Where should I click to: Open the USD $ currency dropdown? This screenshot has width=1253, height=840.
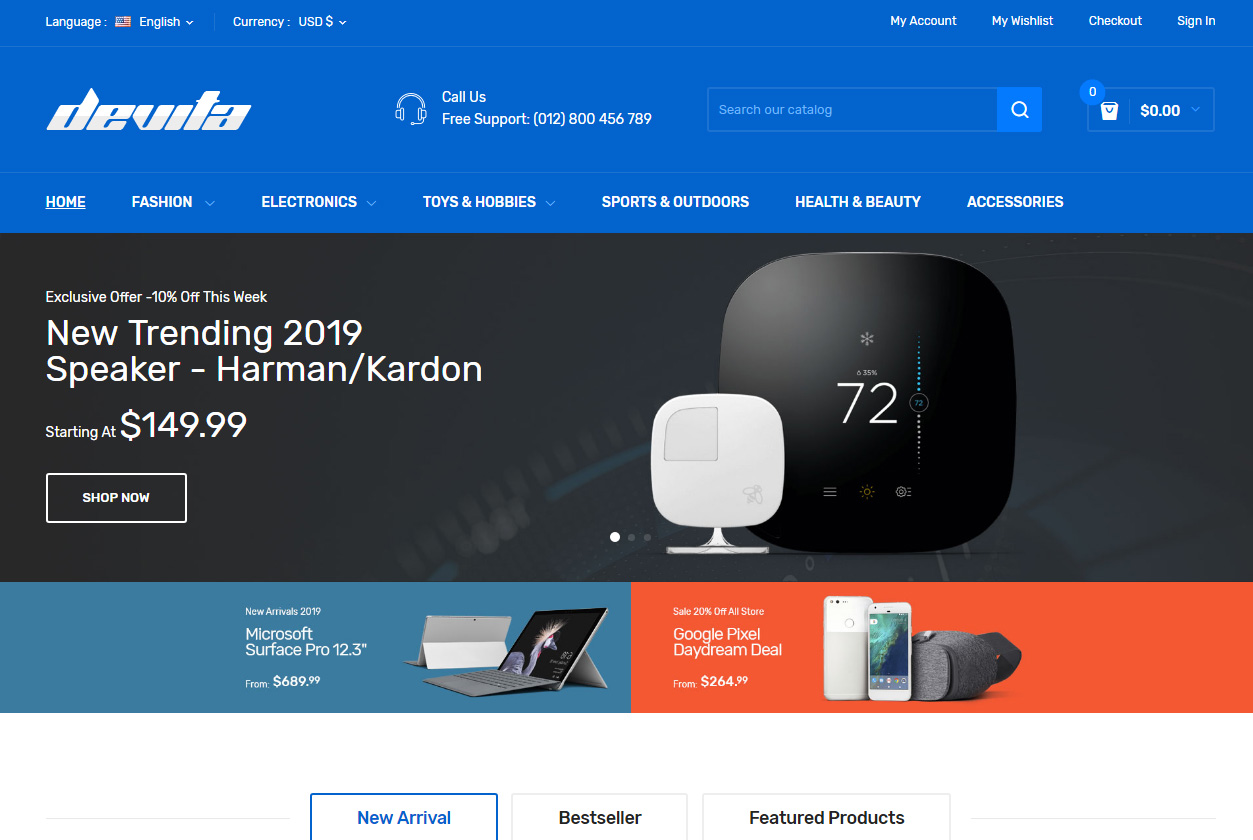tap(322, 21)
